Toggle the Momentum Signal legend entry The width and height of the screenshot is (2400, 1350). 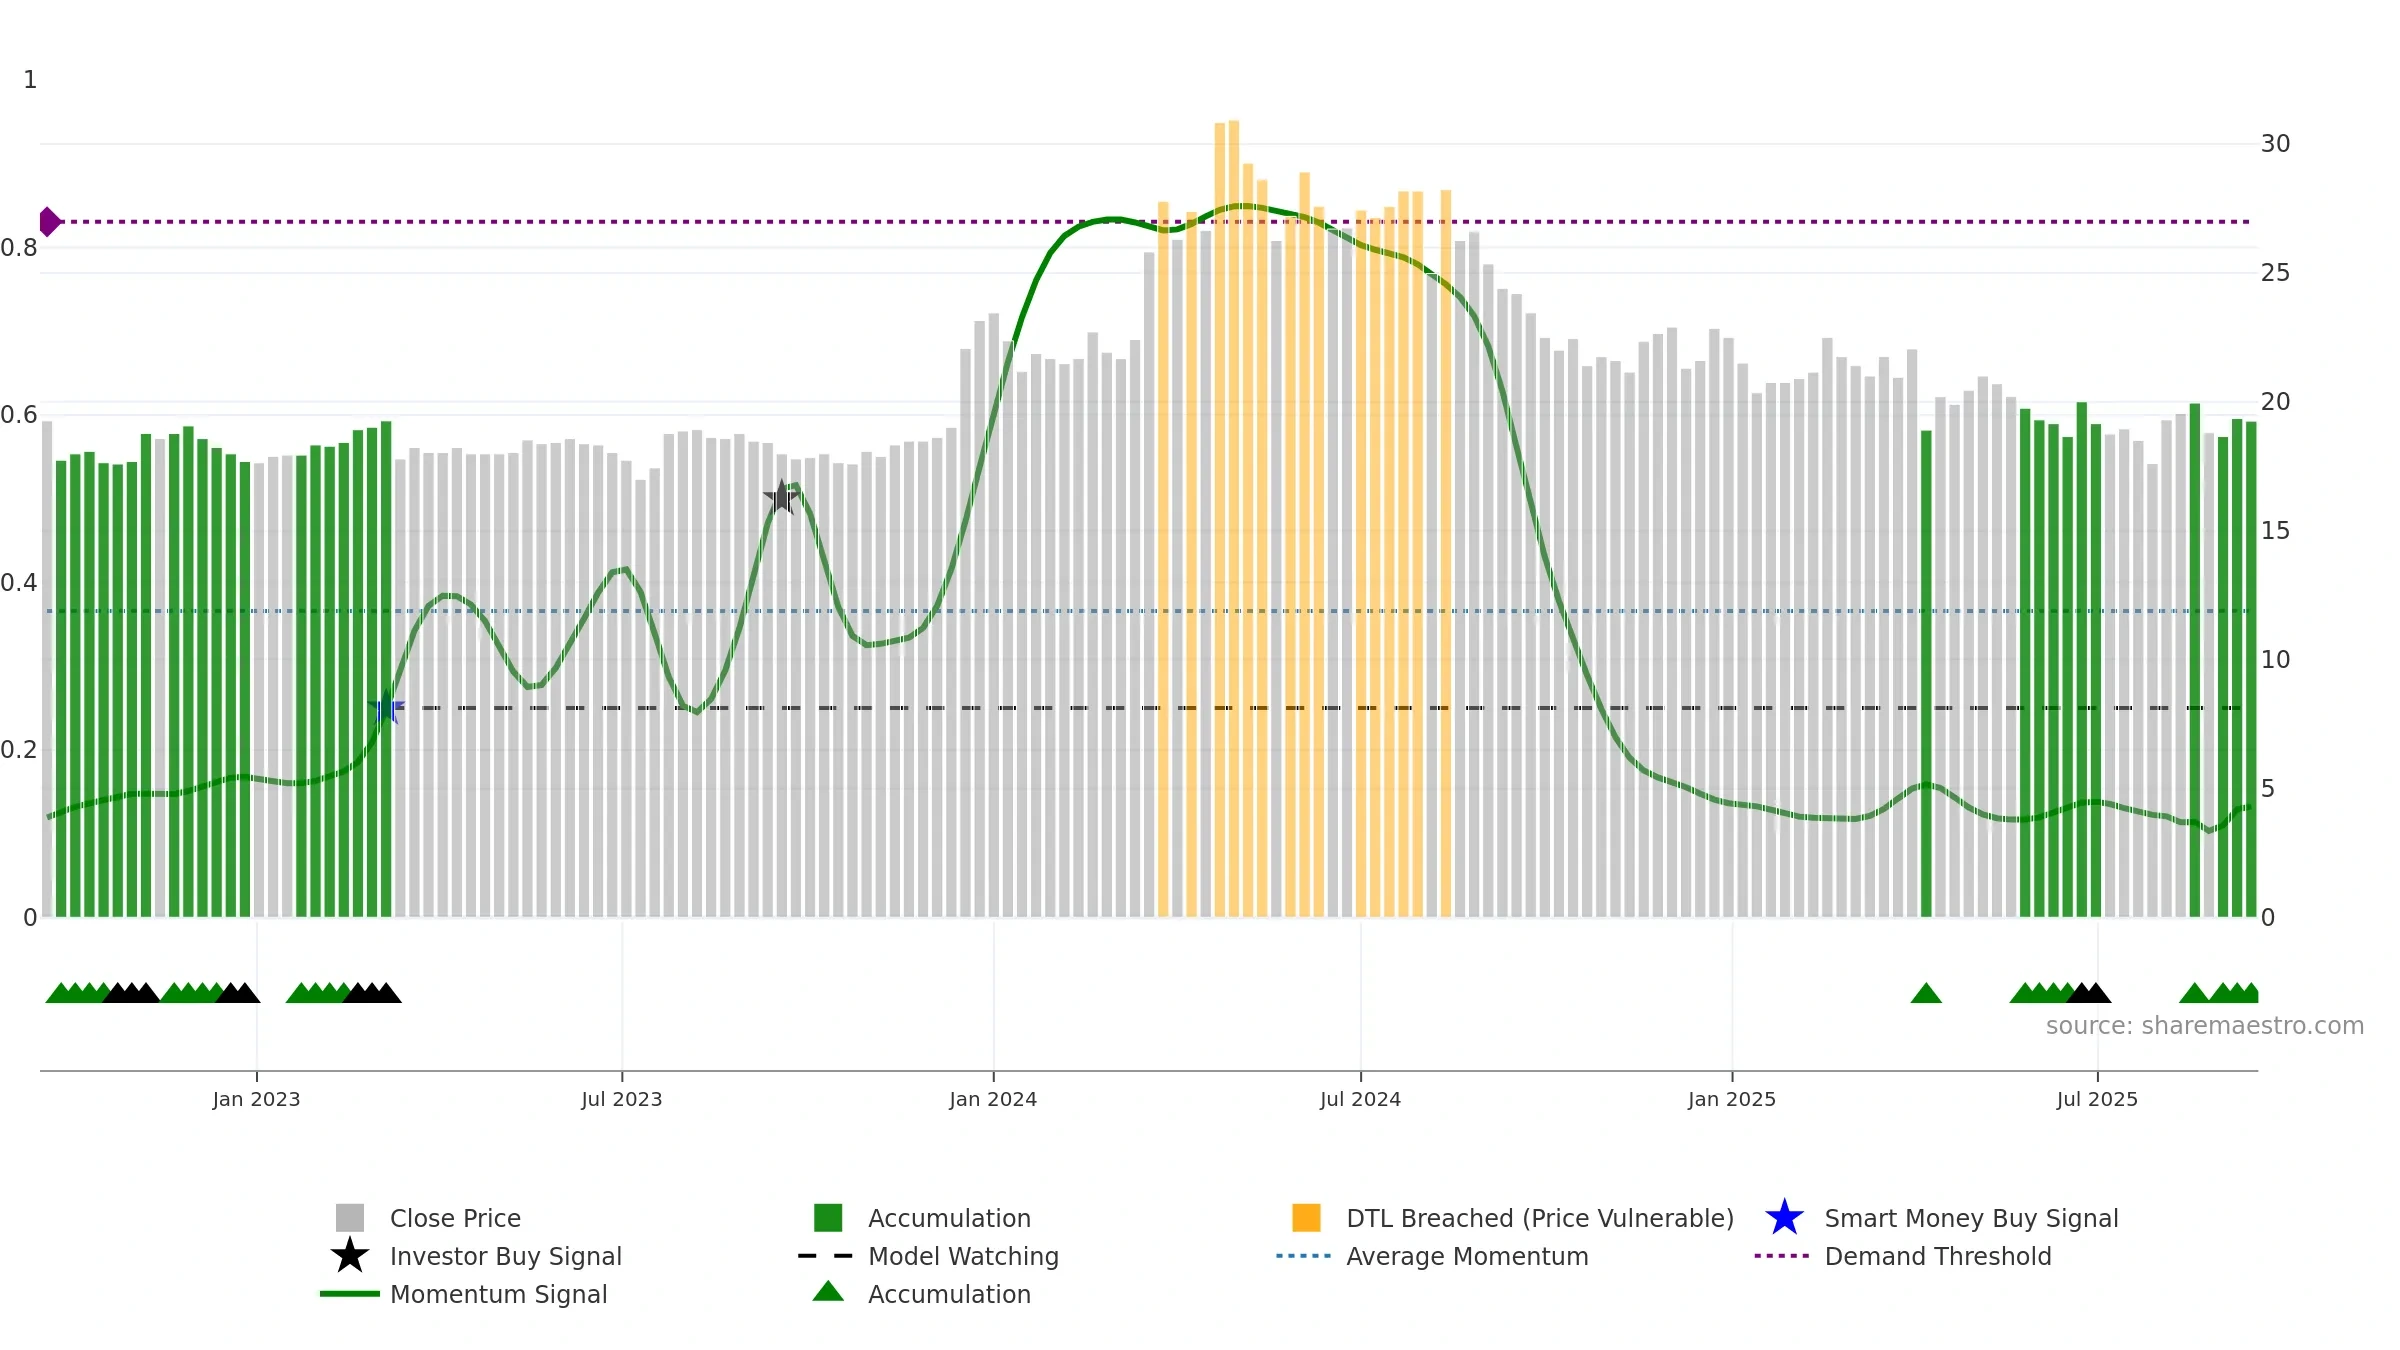498,1294
